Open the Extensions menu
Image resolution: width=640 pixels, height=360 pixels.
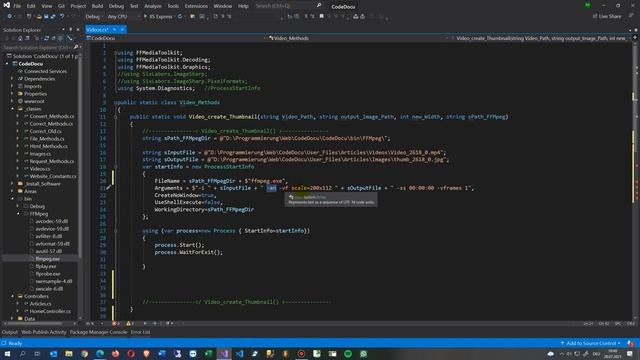pyautogui.click(x=196, y=6)
